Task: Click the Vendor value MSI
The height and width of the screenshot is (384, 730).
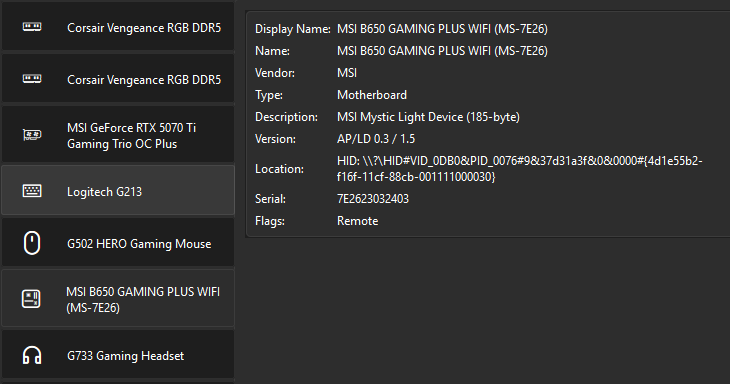Action: pos(347,73)
